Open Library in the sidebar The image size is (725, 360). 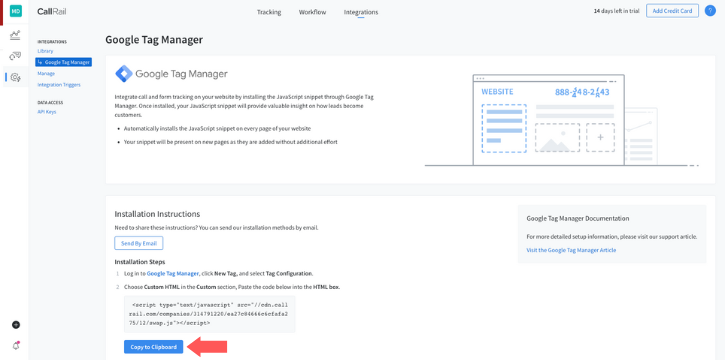45,51
